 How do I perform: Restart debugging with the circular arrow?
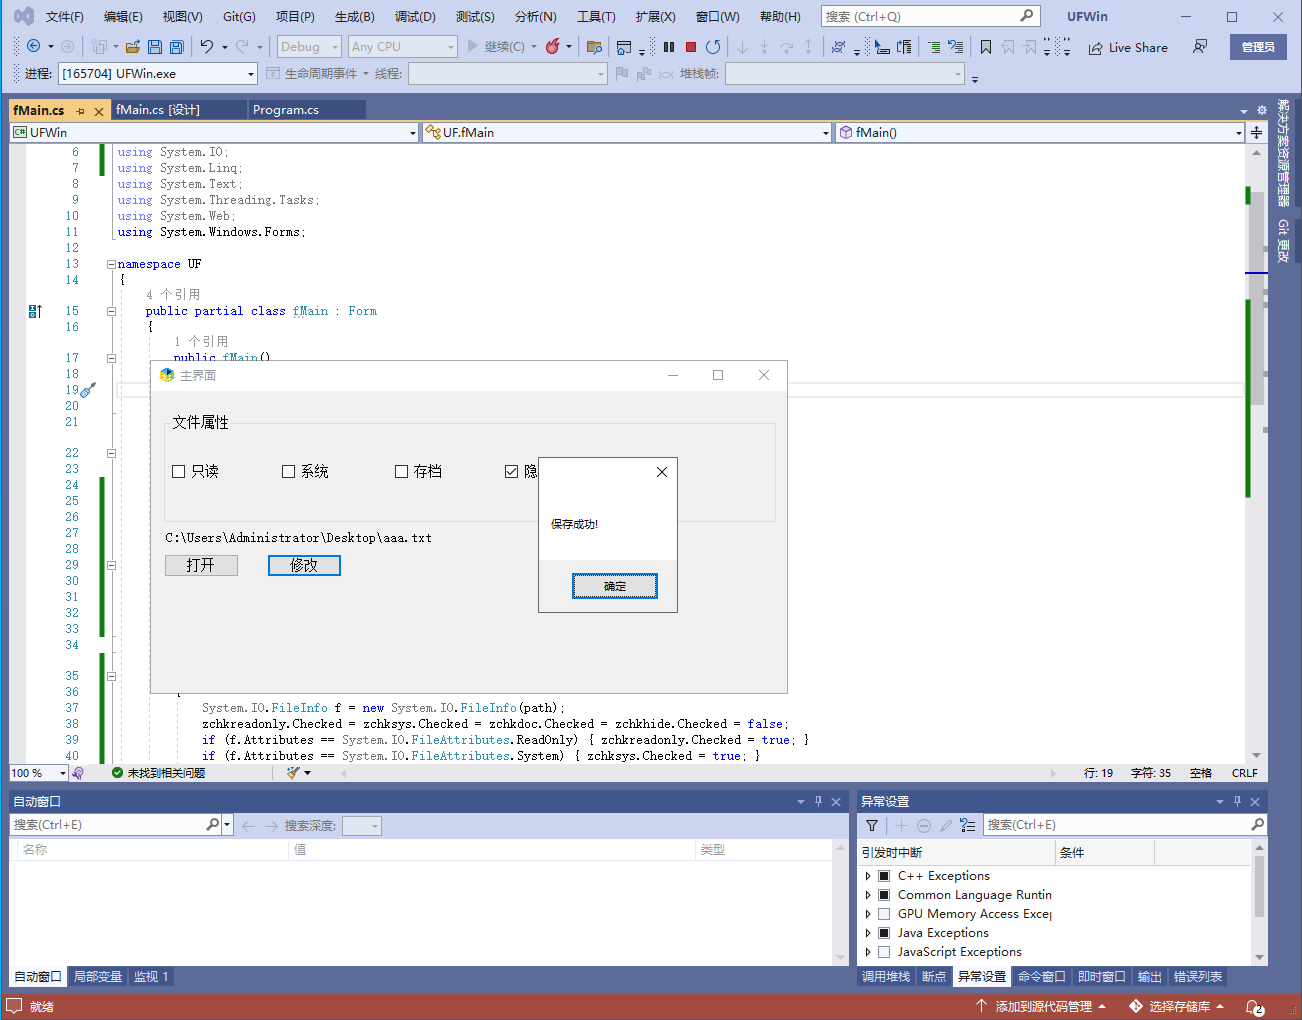click(713, 46)
